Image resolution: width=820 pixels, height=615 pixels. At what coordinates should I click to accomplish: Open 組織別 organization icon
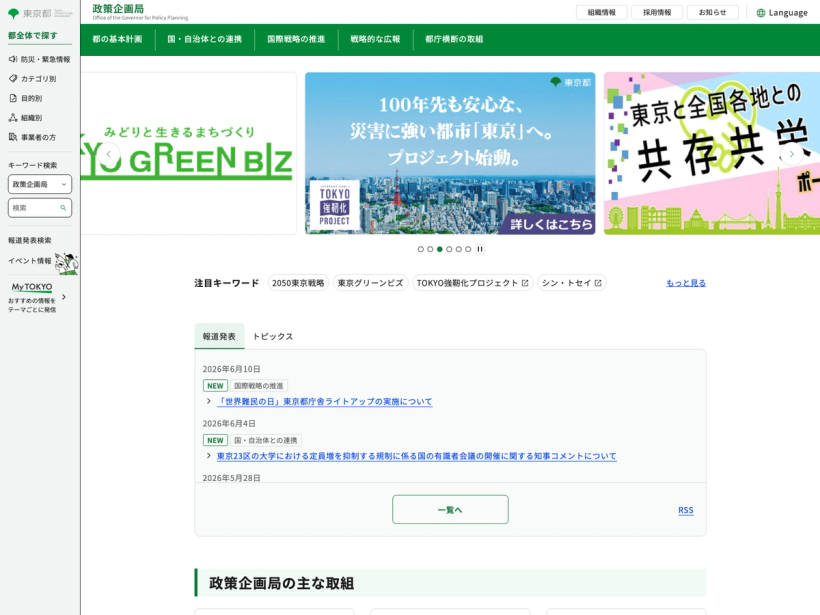coord(13,118)
